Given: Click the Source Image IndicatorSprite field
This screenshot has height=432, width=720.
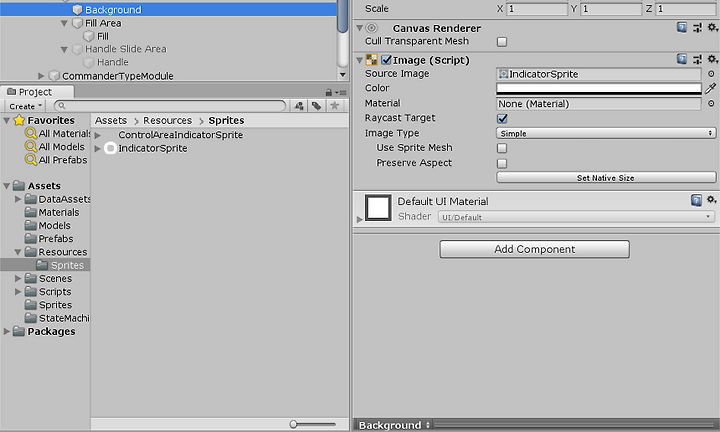Looking at the screenshot, I should pyautogui.click(x=599, y=74).
